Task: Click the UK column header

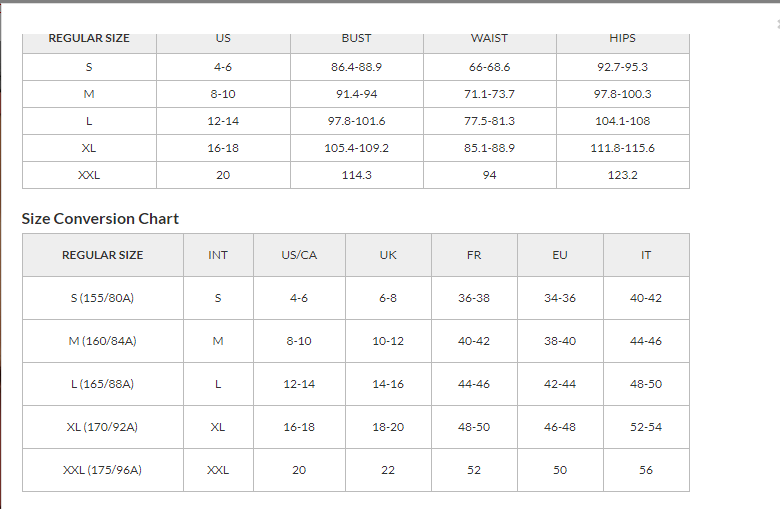Action: (388, 255)
